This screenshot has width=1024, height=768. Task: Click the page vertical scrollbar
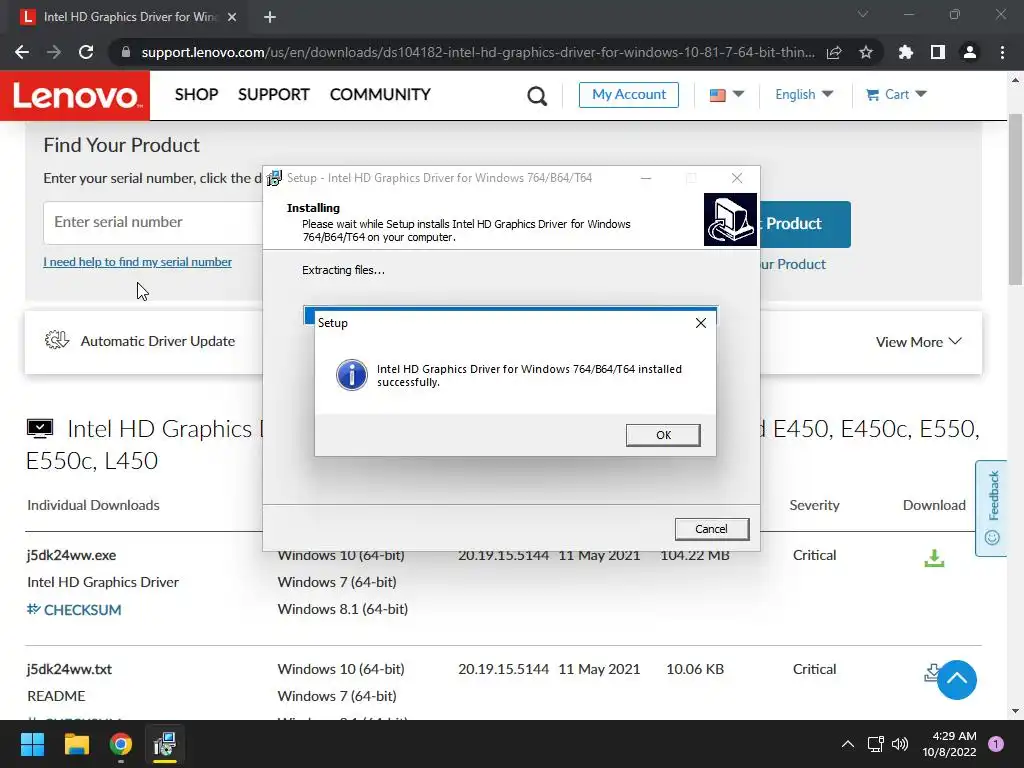[1015, 199]
